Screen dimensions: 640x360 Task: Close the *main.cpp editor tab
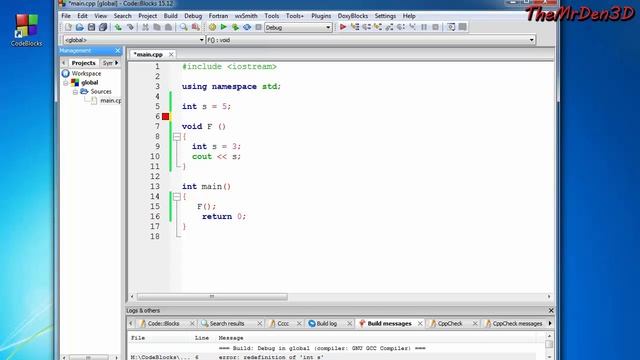pos(171,54)
